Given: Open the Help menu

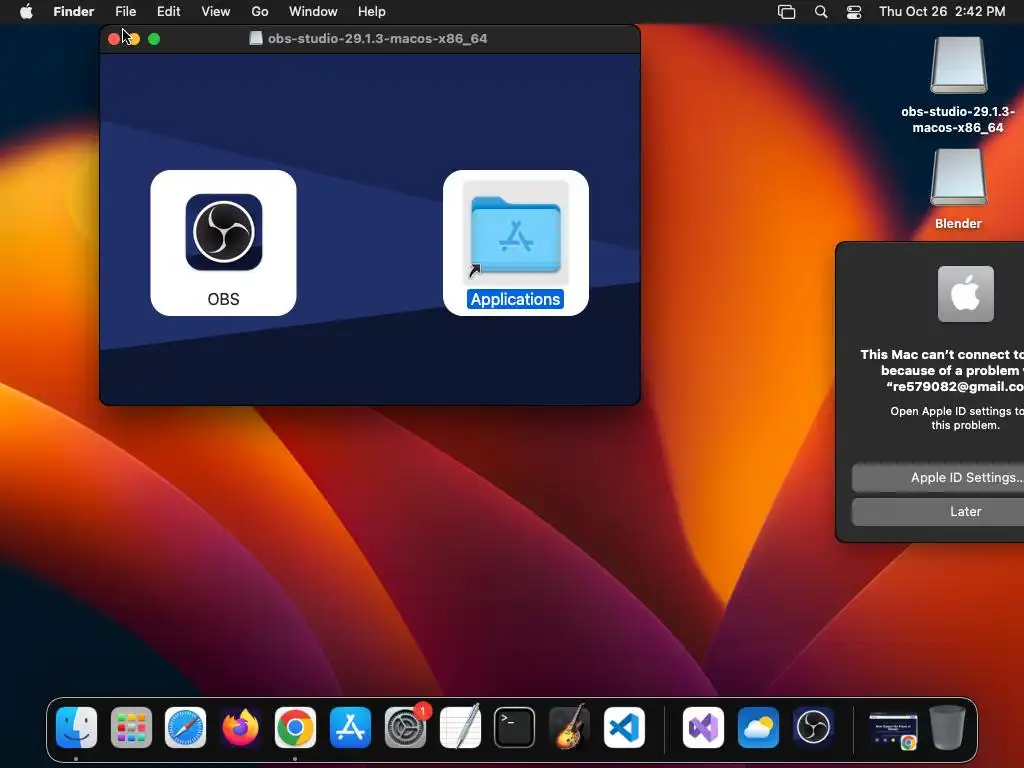Looking at the screenshot, I should pos(372,12).
